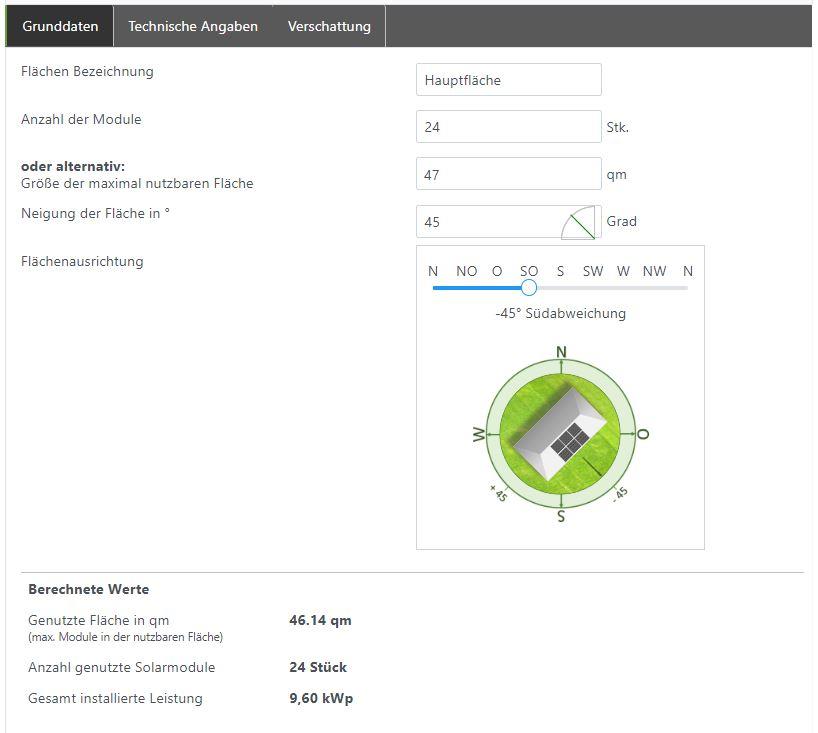The width and height of the screenshot is (818, 733).
Task: Open the Verschattung tab
Action: click(329, 26)
